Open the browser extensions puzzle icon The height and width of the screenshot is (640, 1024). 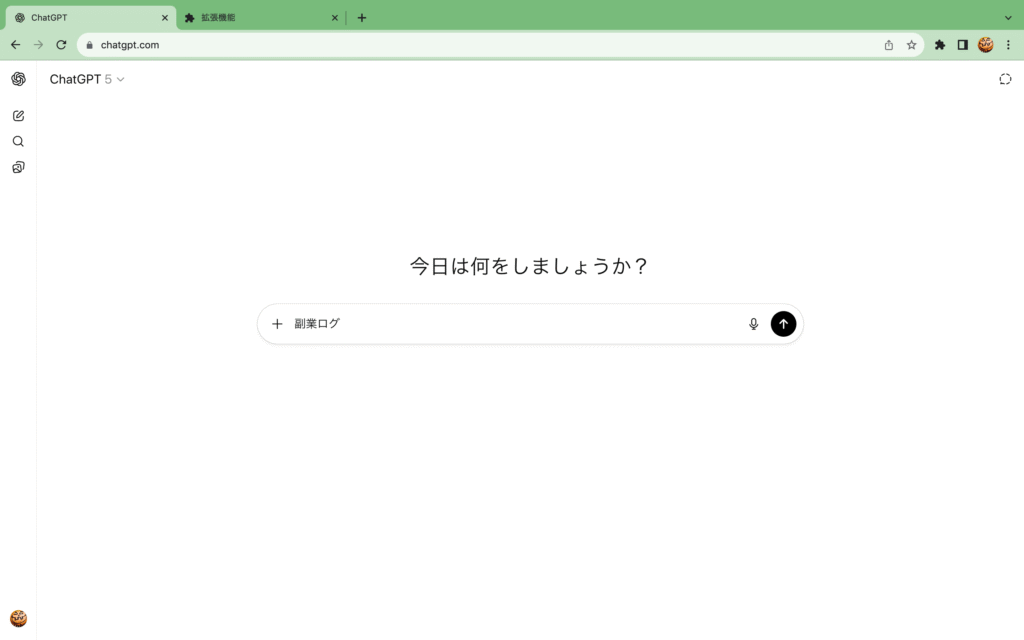coord(940,45)
